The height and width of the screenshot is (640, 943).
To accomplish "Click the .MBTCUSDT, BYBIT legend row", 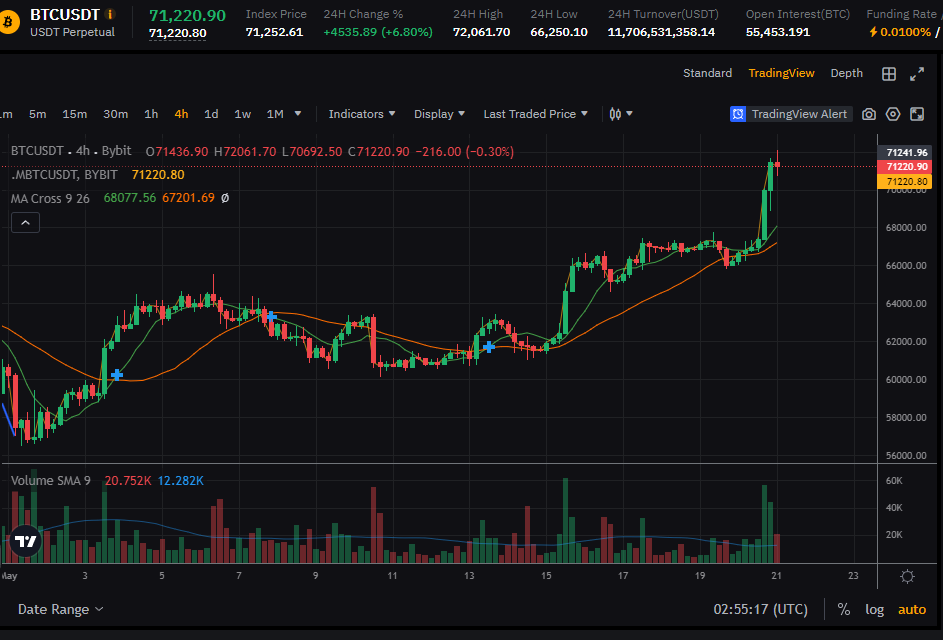I will 97,174.
